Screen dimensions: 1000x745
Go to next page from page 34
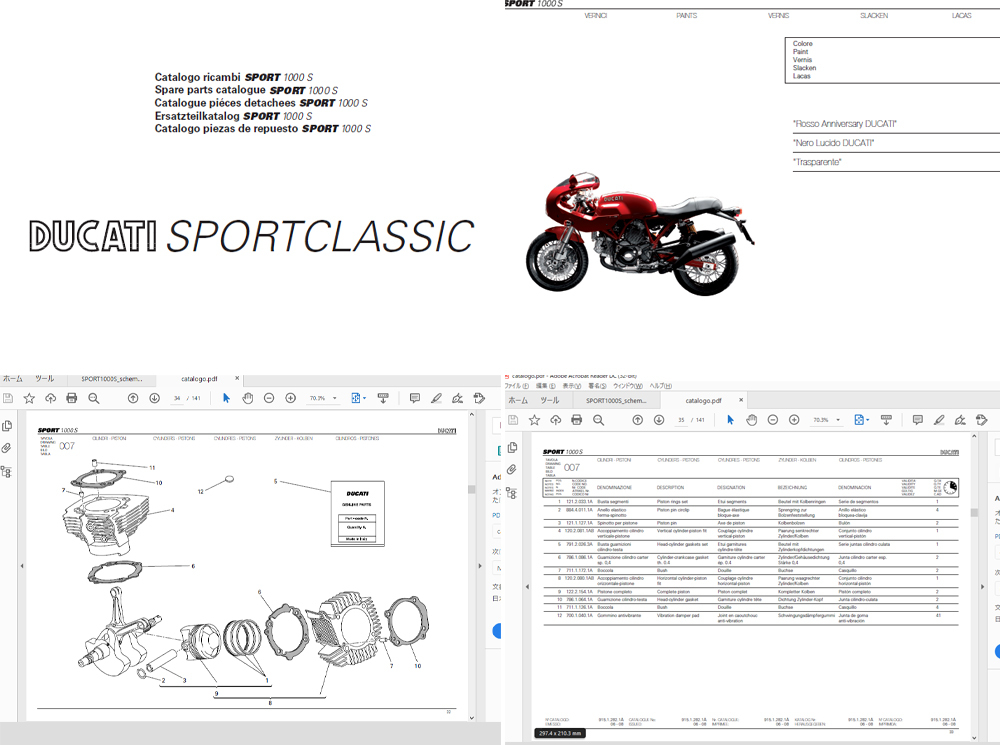coord(154,398)
